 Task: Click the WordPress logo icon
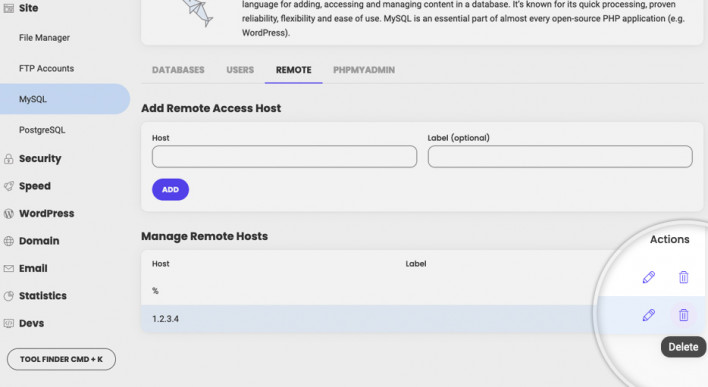tap(9, 214)
